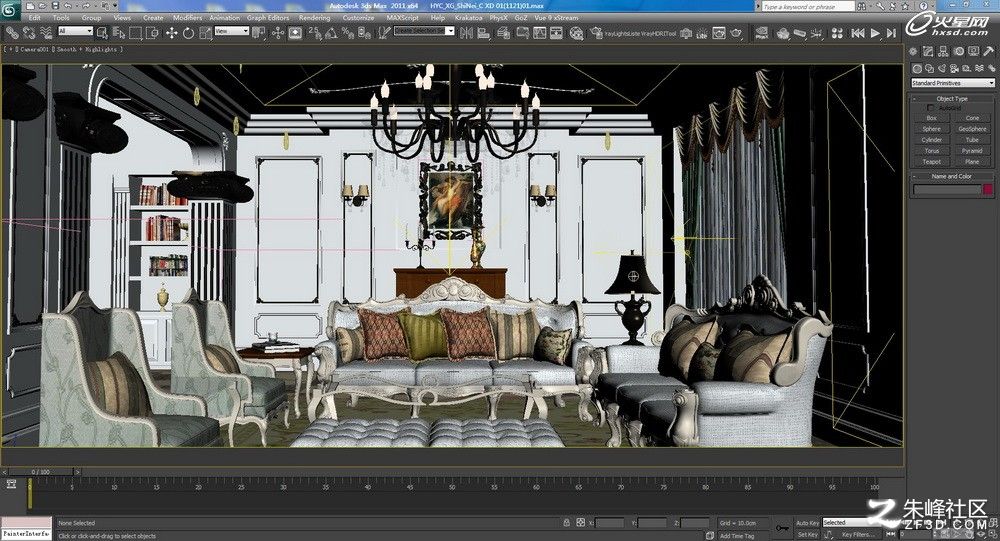The height and width of the screenshot is (541, 1000).
Task: Choose the Rectangular Selection Region tool
Action: 135,33
